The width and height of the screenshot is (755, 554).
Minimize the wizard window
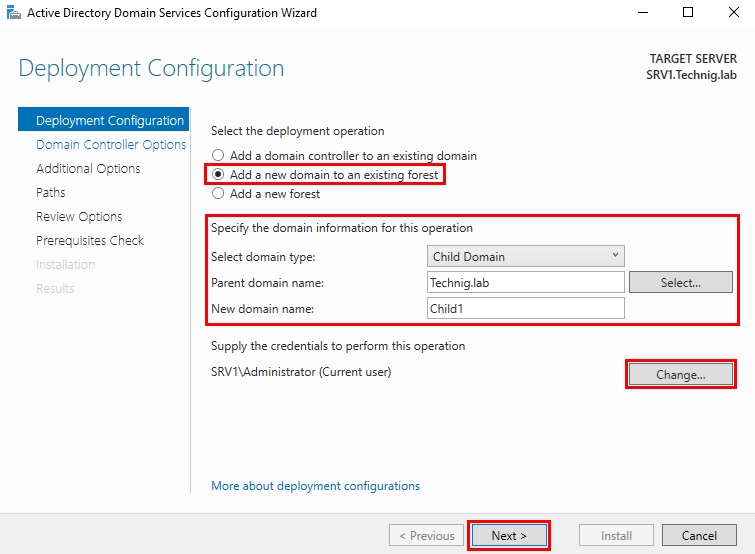tap(641, 13)
